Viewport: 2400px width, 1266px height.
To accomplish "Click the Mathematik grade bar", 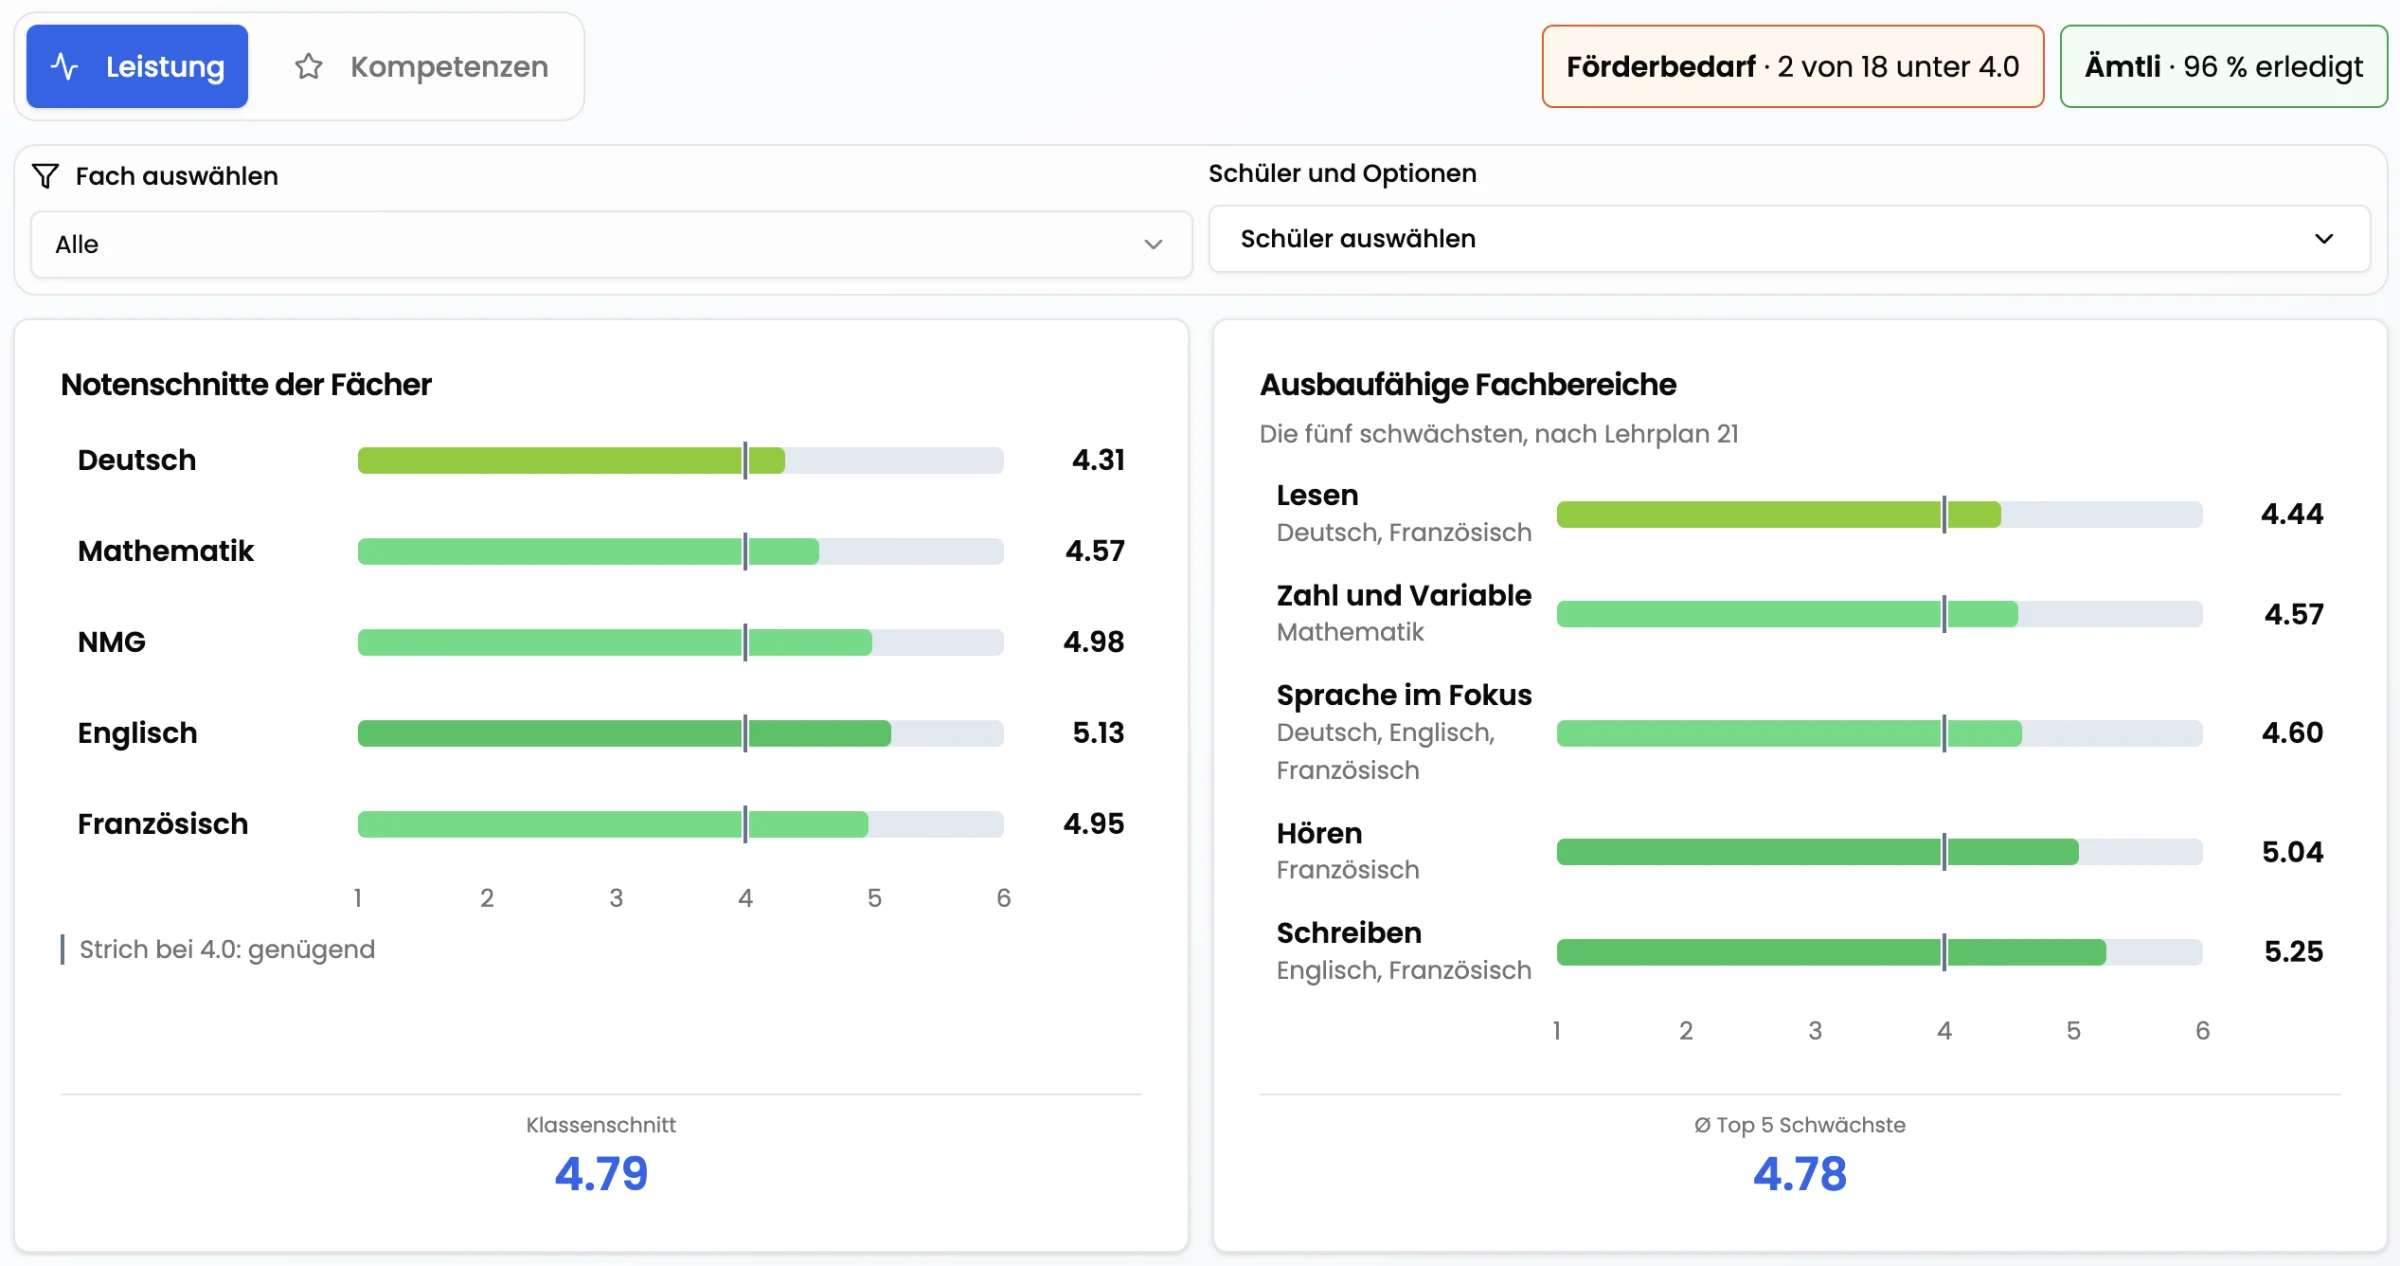I will (681, 551).
